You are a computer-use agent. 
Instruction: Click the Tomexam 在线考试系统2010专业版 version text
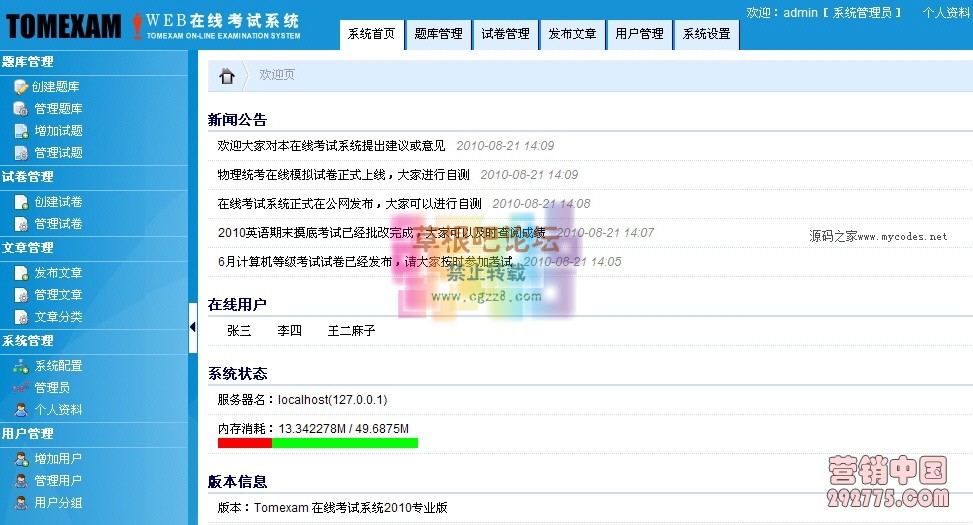click(351, 508)
